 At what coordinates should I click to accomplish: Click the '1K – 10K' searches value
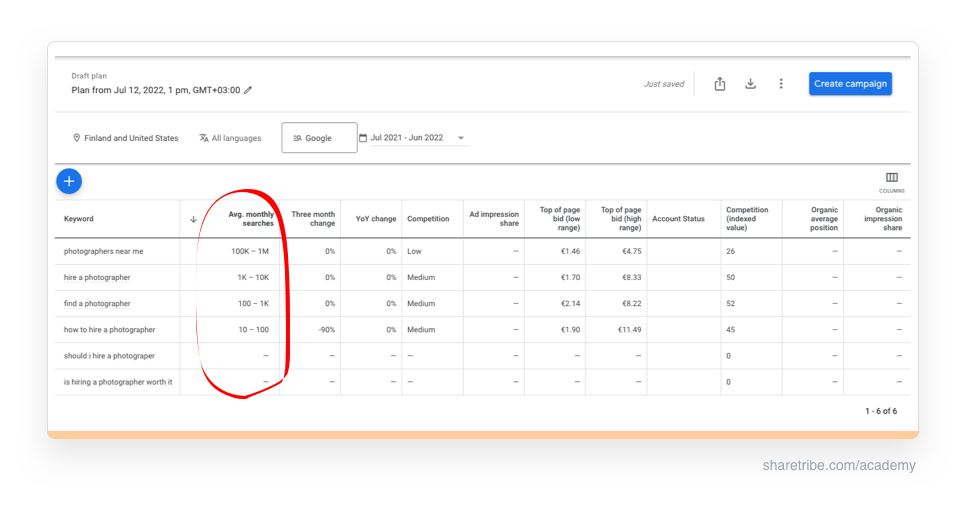[x=253, y=277]
